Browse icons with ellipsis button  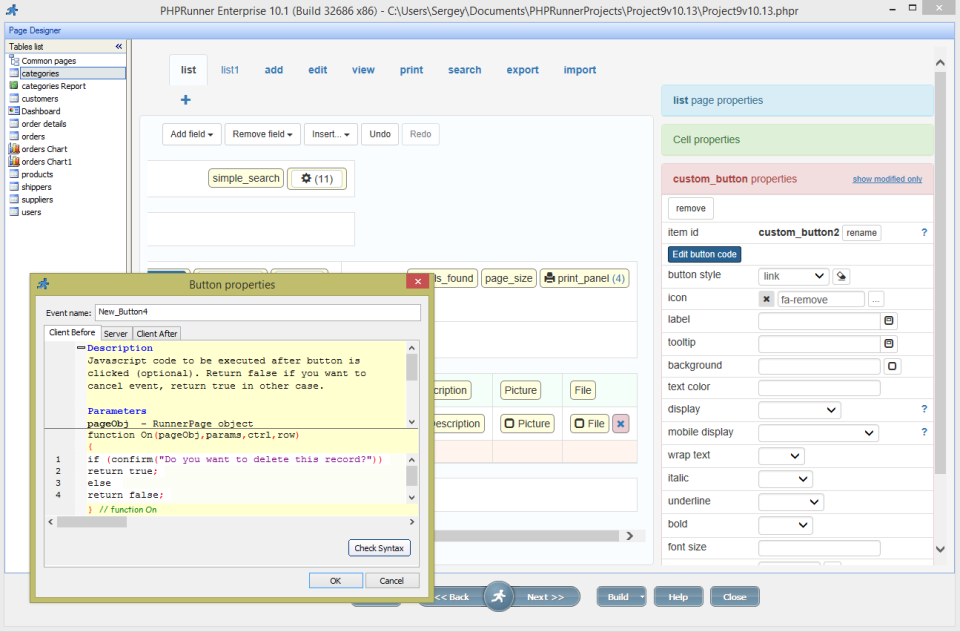tap(876, 299)
